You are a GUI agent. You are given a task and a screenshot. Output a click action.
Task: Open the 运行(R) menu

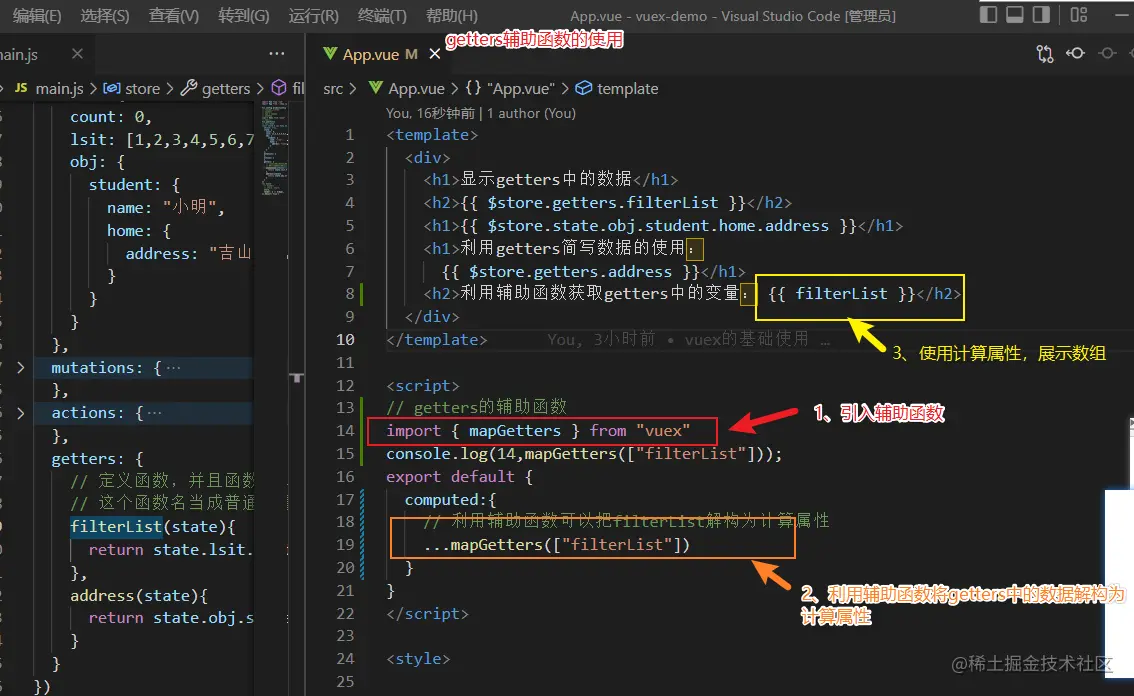pyautogui.click(x=313, y=16)
